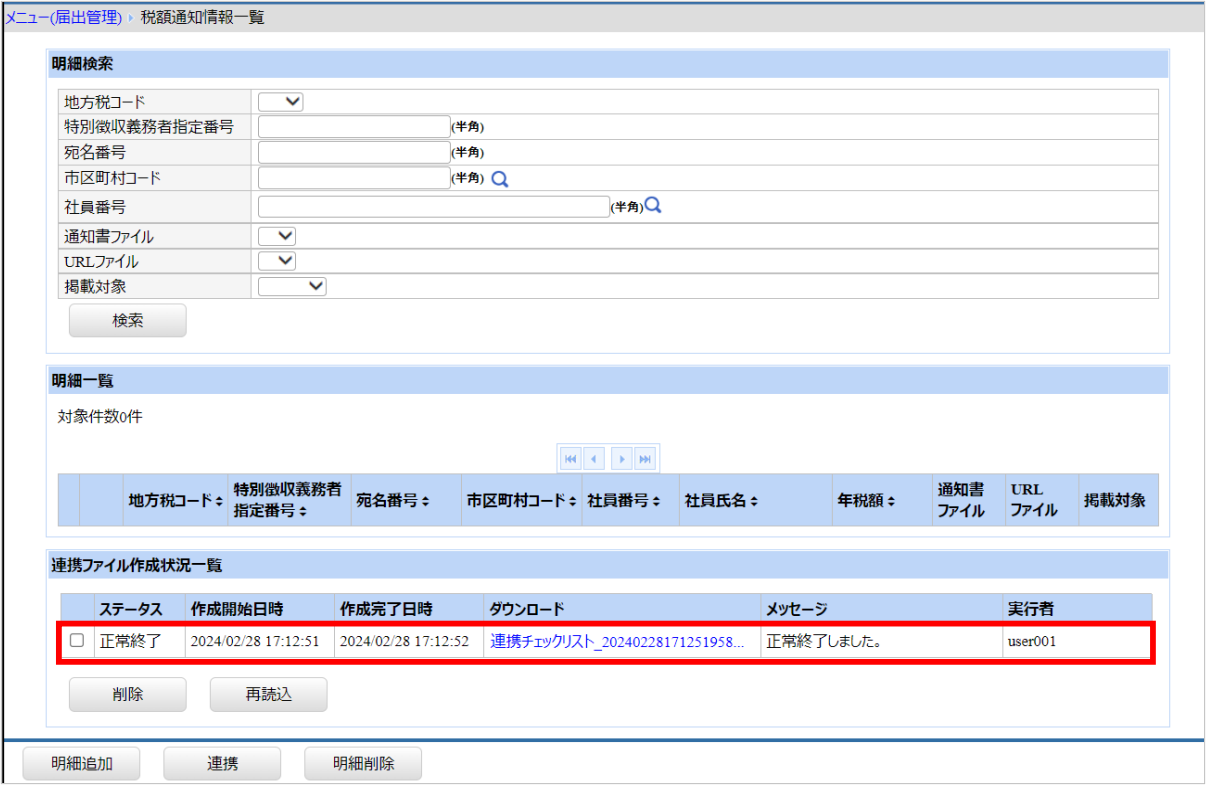Sort by 宛名番号 column arrows

(x=426, y=501)
